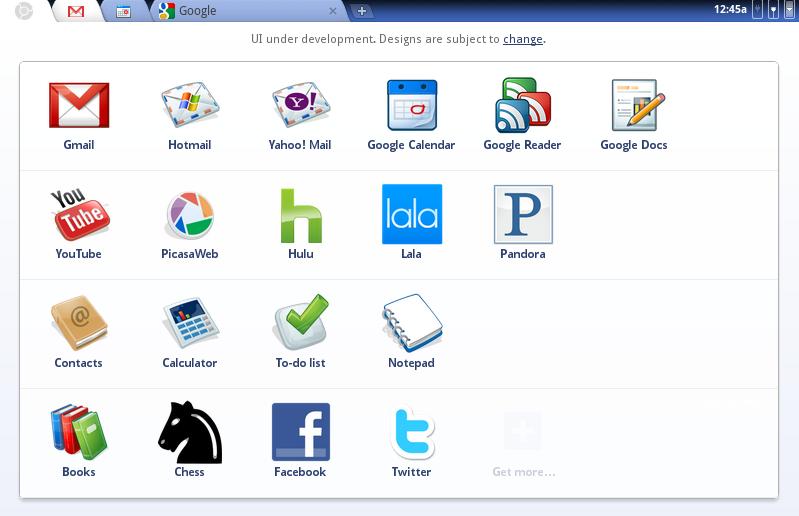This screenshot has height=516, width=799.
Task: Launch the Hulu app icon
Action: pyautogui.click(x=301, y=215)
